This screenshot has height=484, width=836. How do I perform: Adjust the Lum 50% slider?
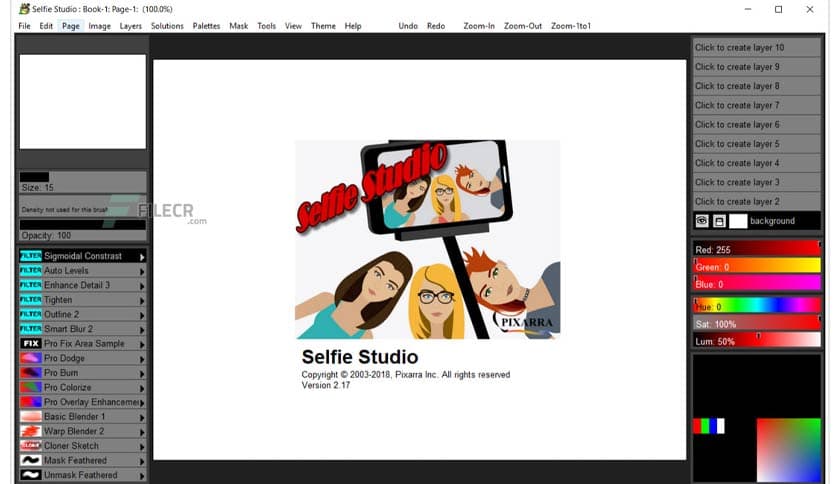click(x=757, y=341)
